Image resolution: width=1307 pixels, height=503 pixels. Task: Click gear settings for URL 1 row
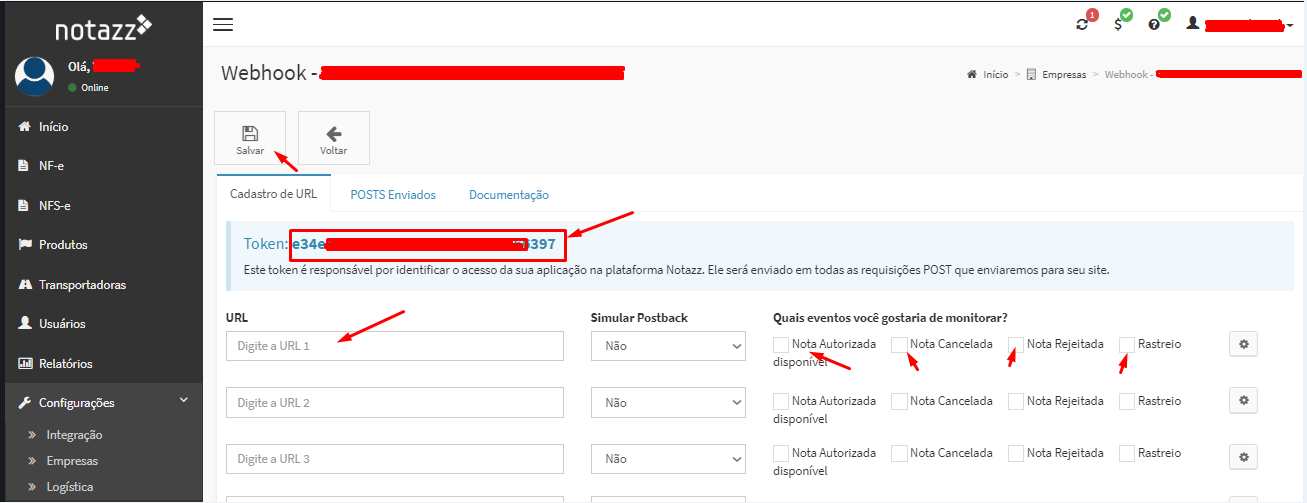1243,344
